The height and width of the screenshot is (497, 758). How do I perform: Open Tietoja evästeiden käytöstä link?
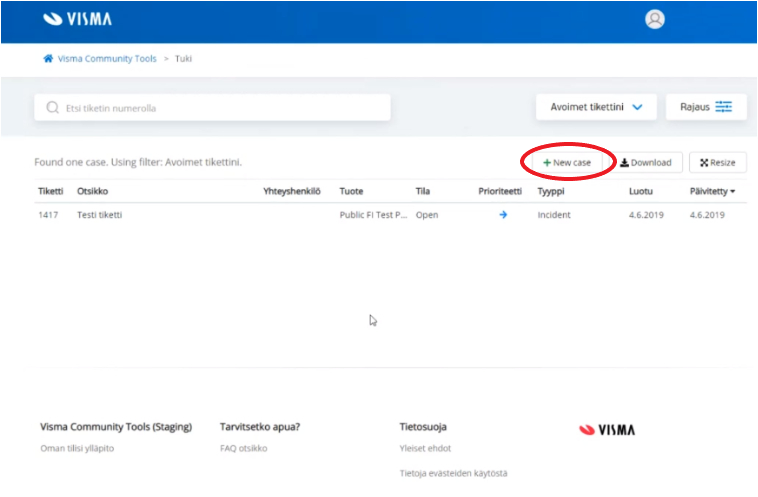point(453,473)
